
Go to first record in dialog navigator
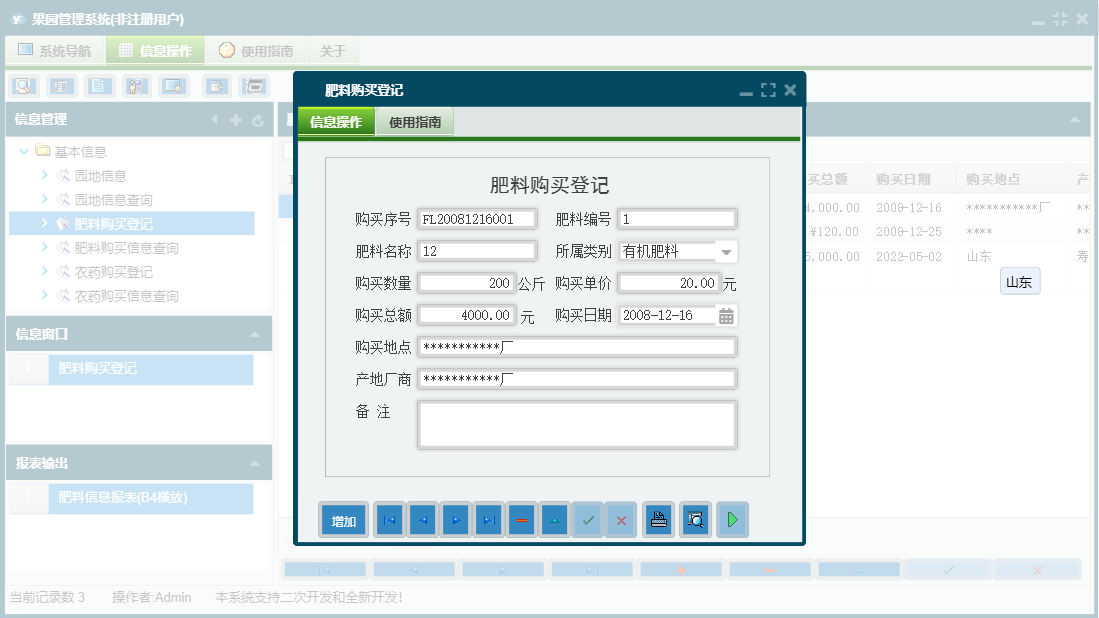coord(389,520)
